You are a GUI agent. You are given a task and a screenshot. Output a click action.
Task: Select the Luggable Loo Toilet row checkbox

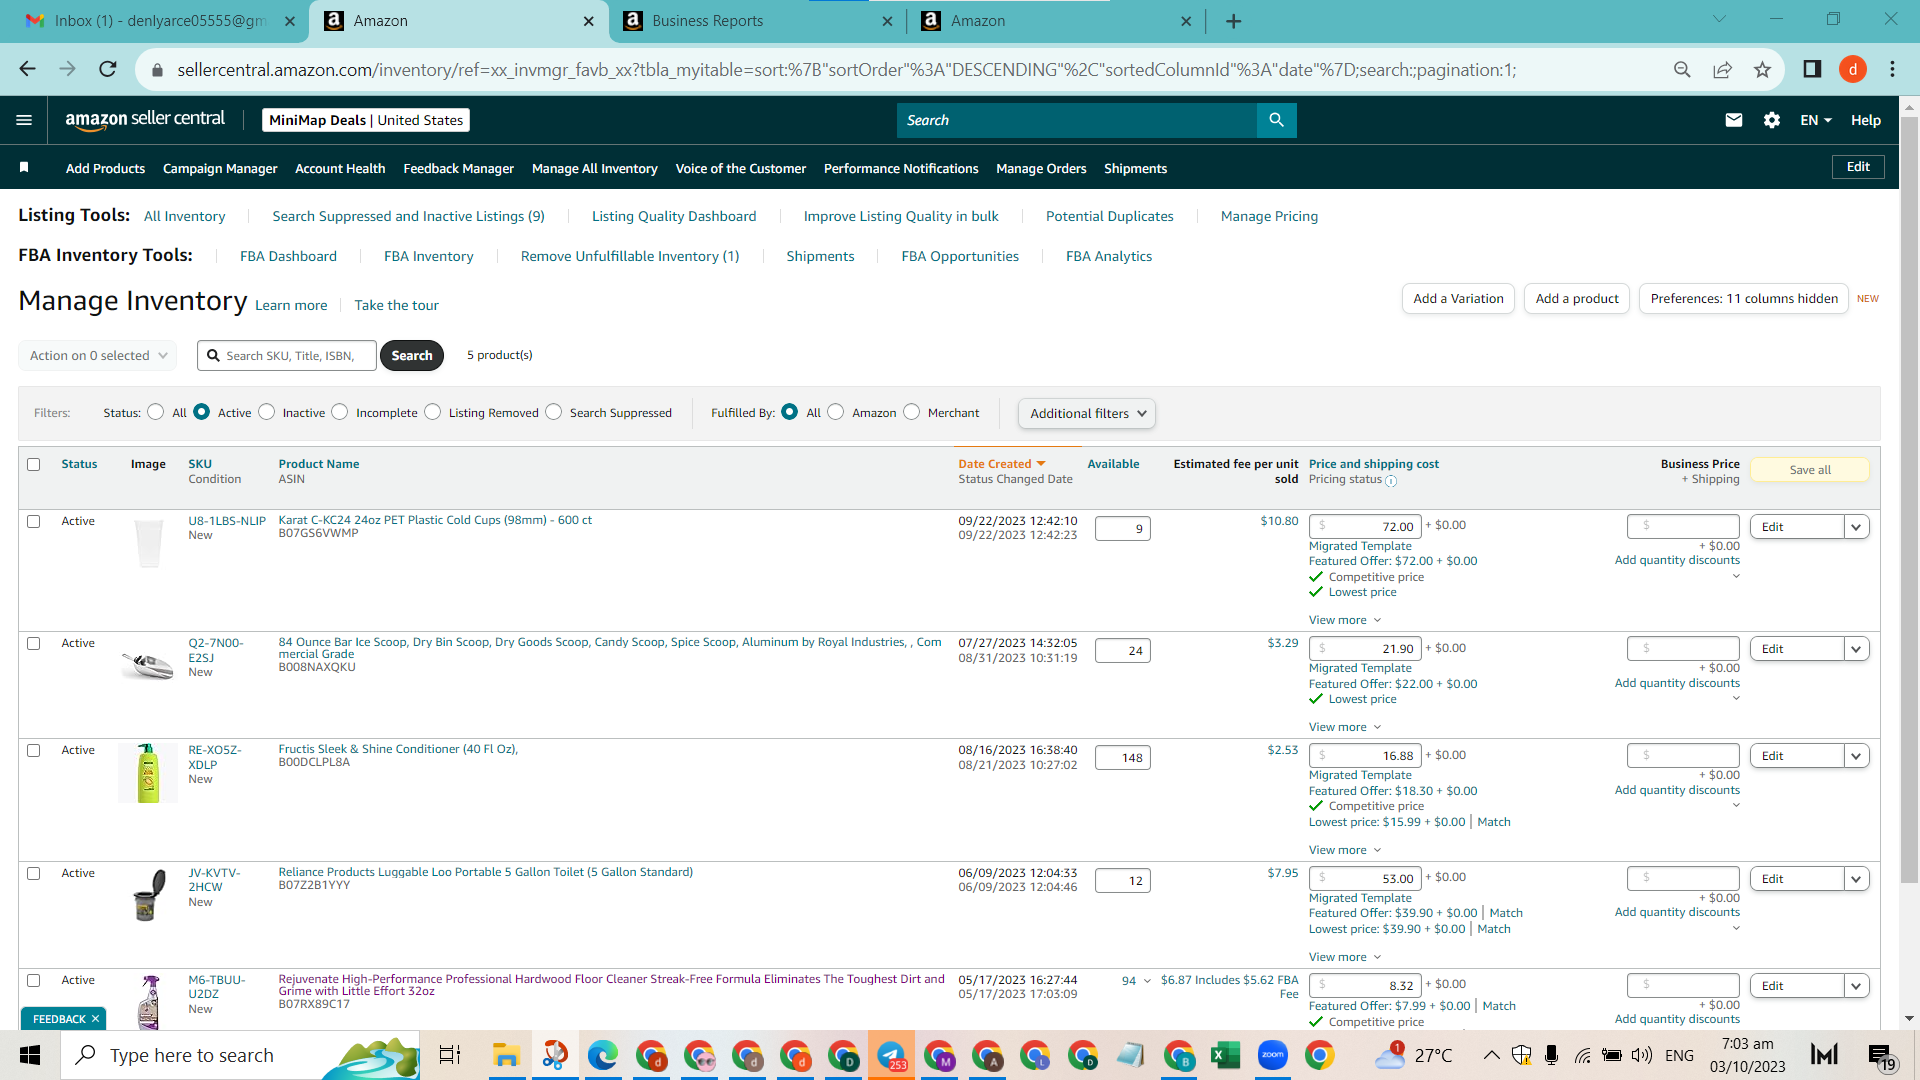coord(34,873)
